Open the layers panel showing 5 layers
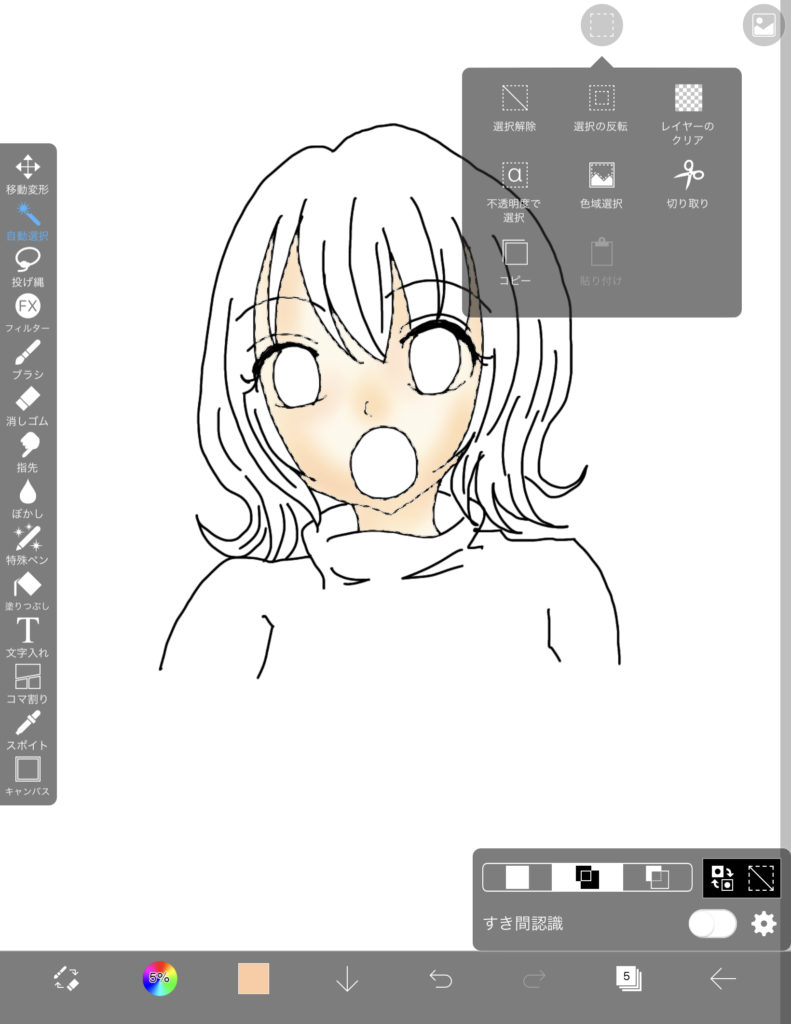The image size is (791, 1024). coord(628,979)
